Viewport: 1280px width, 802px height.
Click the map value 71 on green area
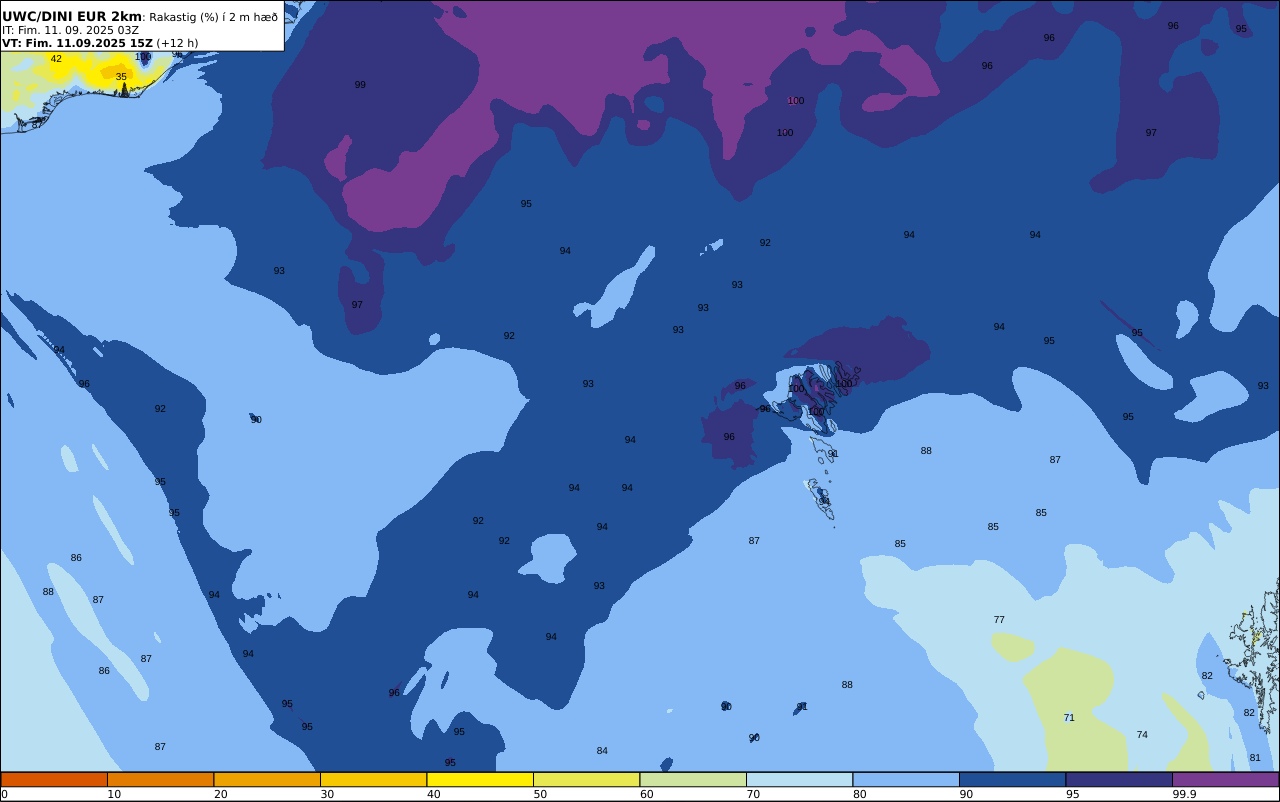click(1069, 718)
